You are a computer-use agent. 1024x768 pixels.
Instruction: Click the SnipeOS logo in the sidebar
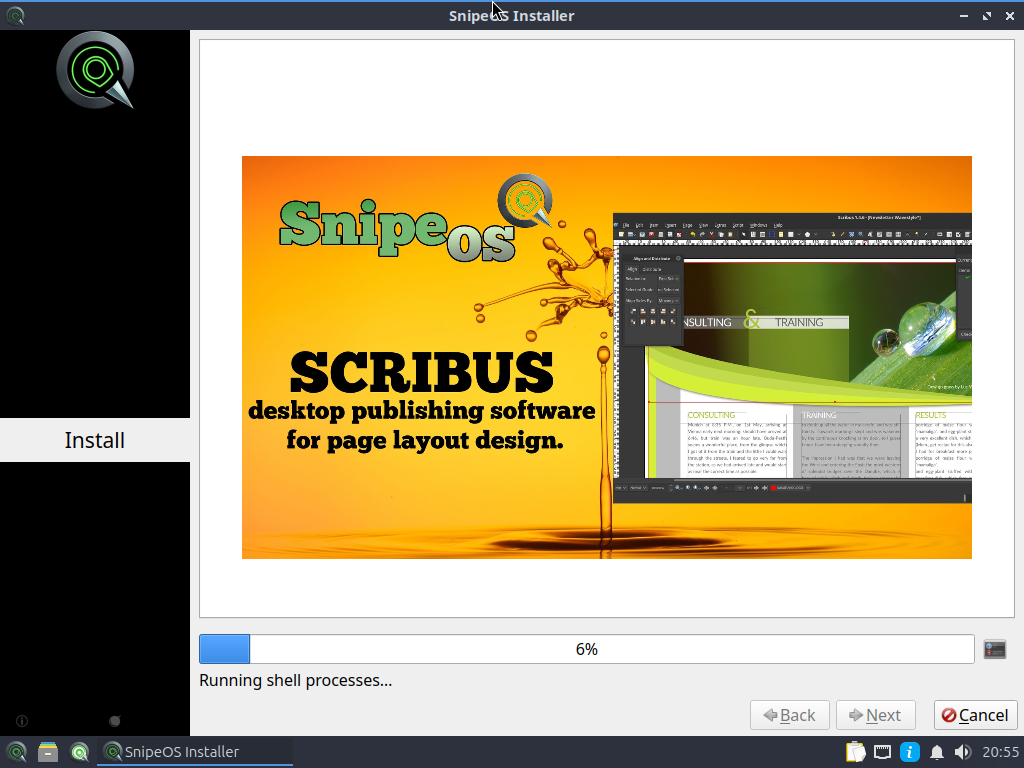point(95,69)
